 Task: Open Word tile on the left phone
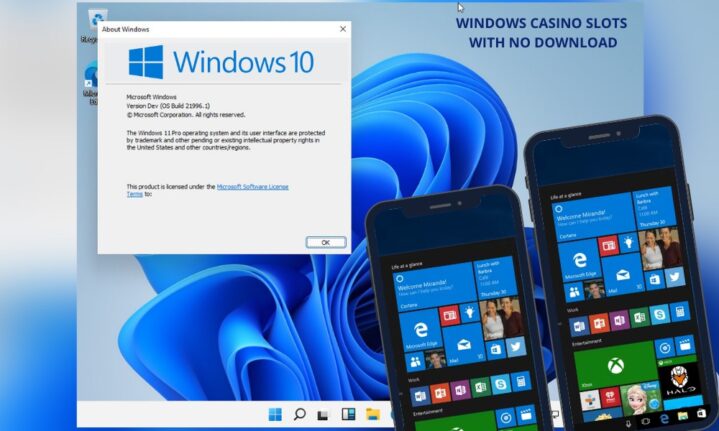(x=420, y=396)
